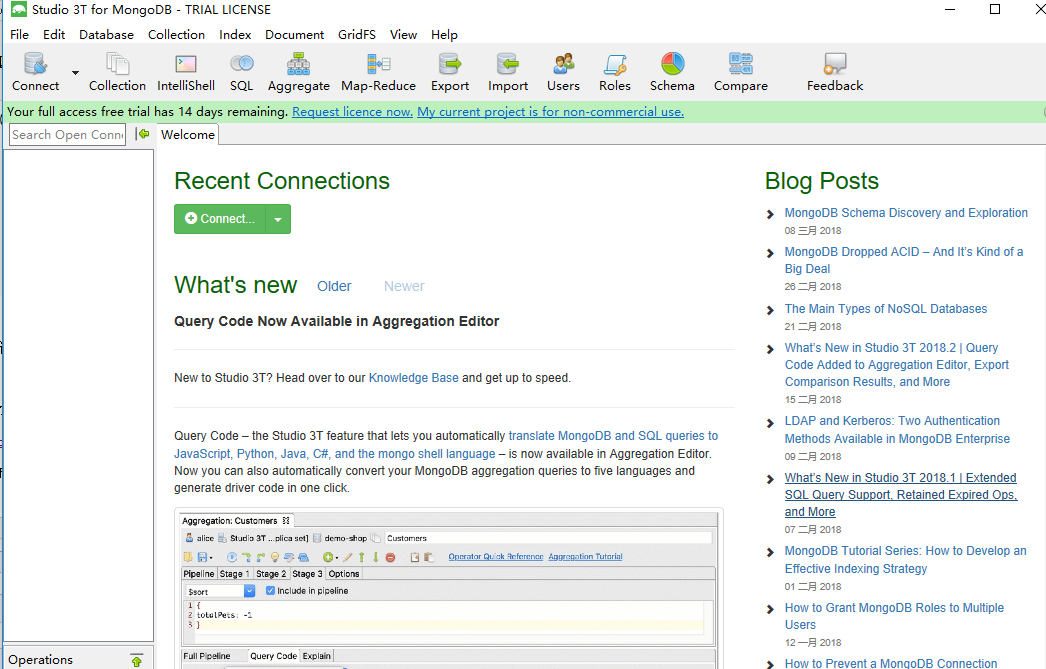1046x669 pixels.
Task: Open the GridFS menu
Action: click(357, 35)
